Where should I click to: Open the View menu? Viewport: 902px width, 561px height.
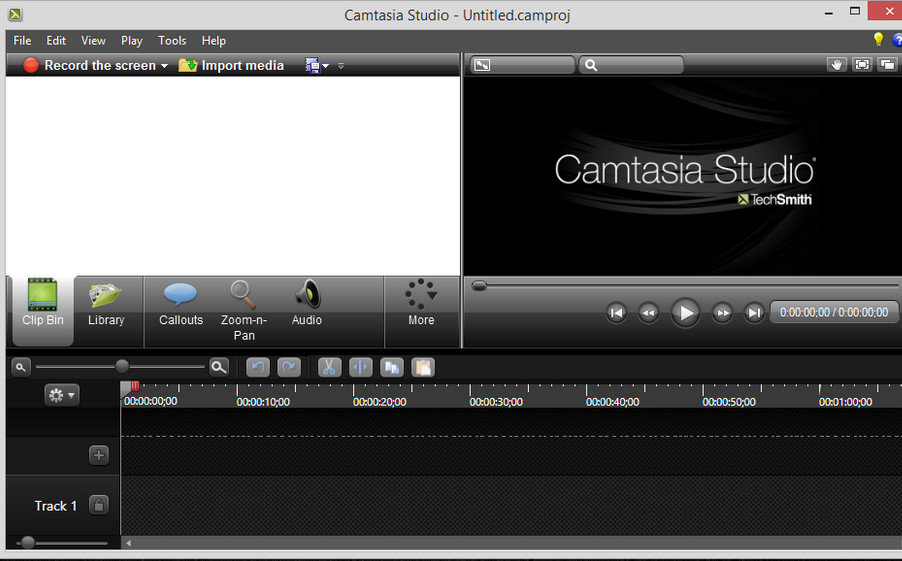[x=93, y=41]
